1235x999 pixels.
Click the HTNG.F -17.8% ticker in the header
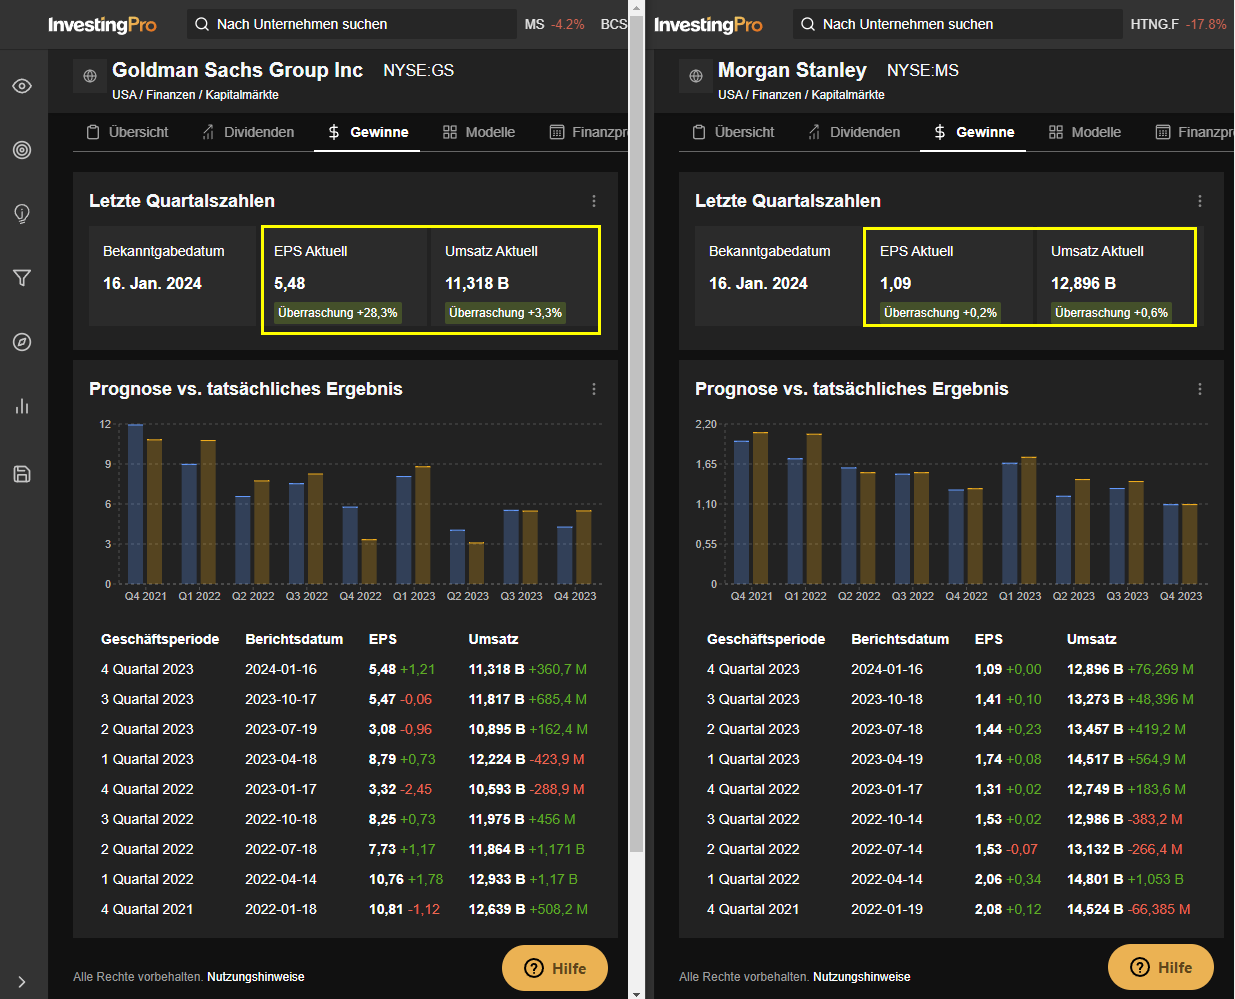pos(1178,24)
